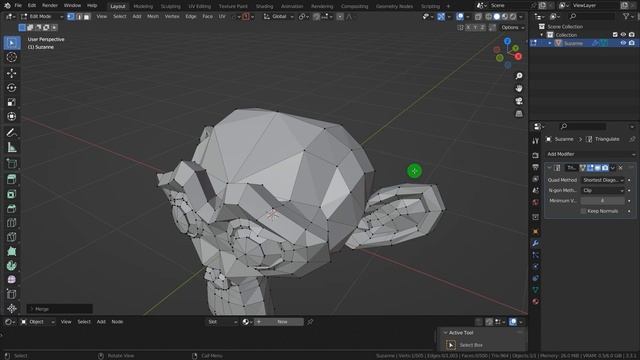Switch perspective/orthographic grid icon
This screenshot has width=640, height=360.
pyautogui.click(x=519, y=114)
